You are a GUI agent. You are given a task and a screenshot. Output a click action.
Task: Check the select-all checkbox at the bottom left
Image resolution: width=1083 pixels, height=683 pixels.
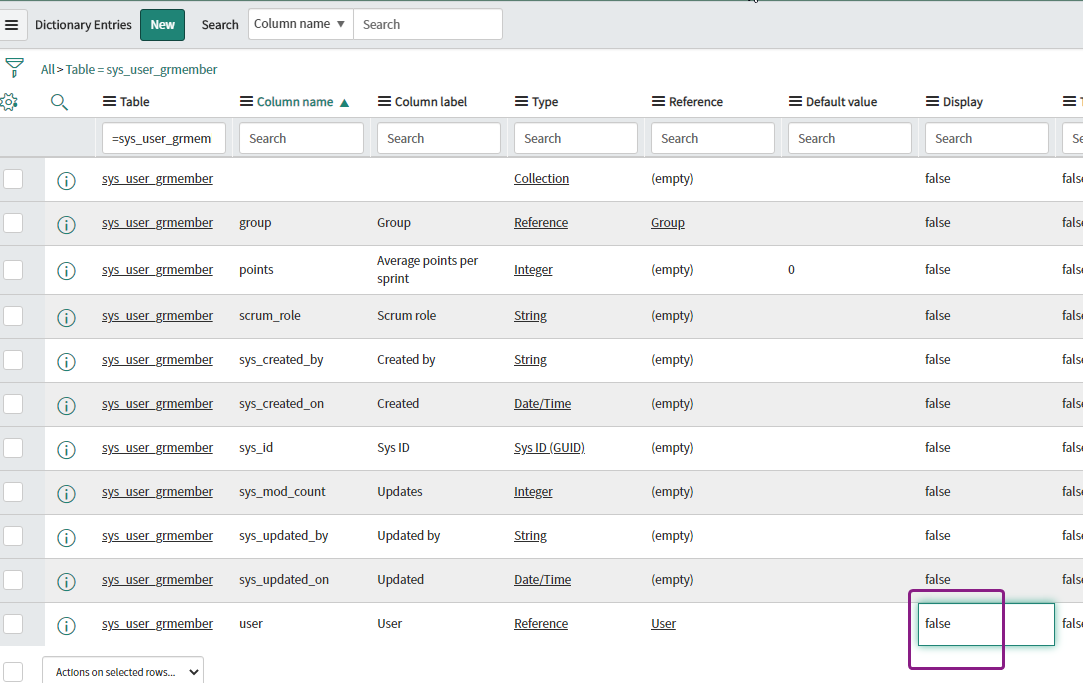[x=14, y=672]
